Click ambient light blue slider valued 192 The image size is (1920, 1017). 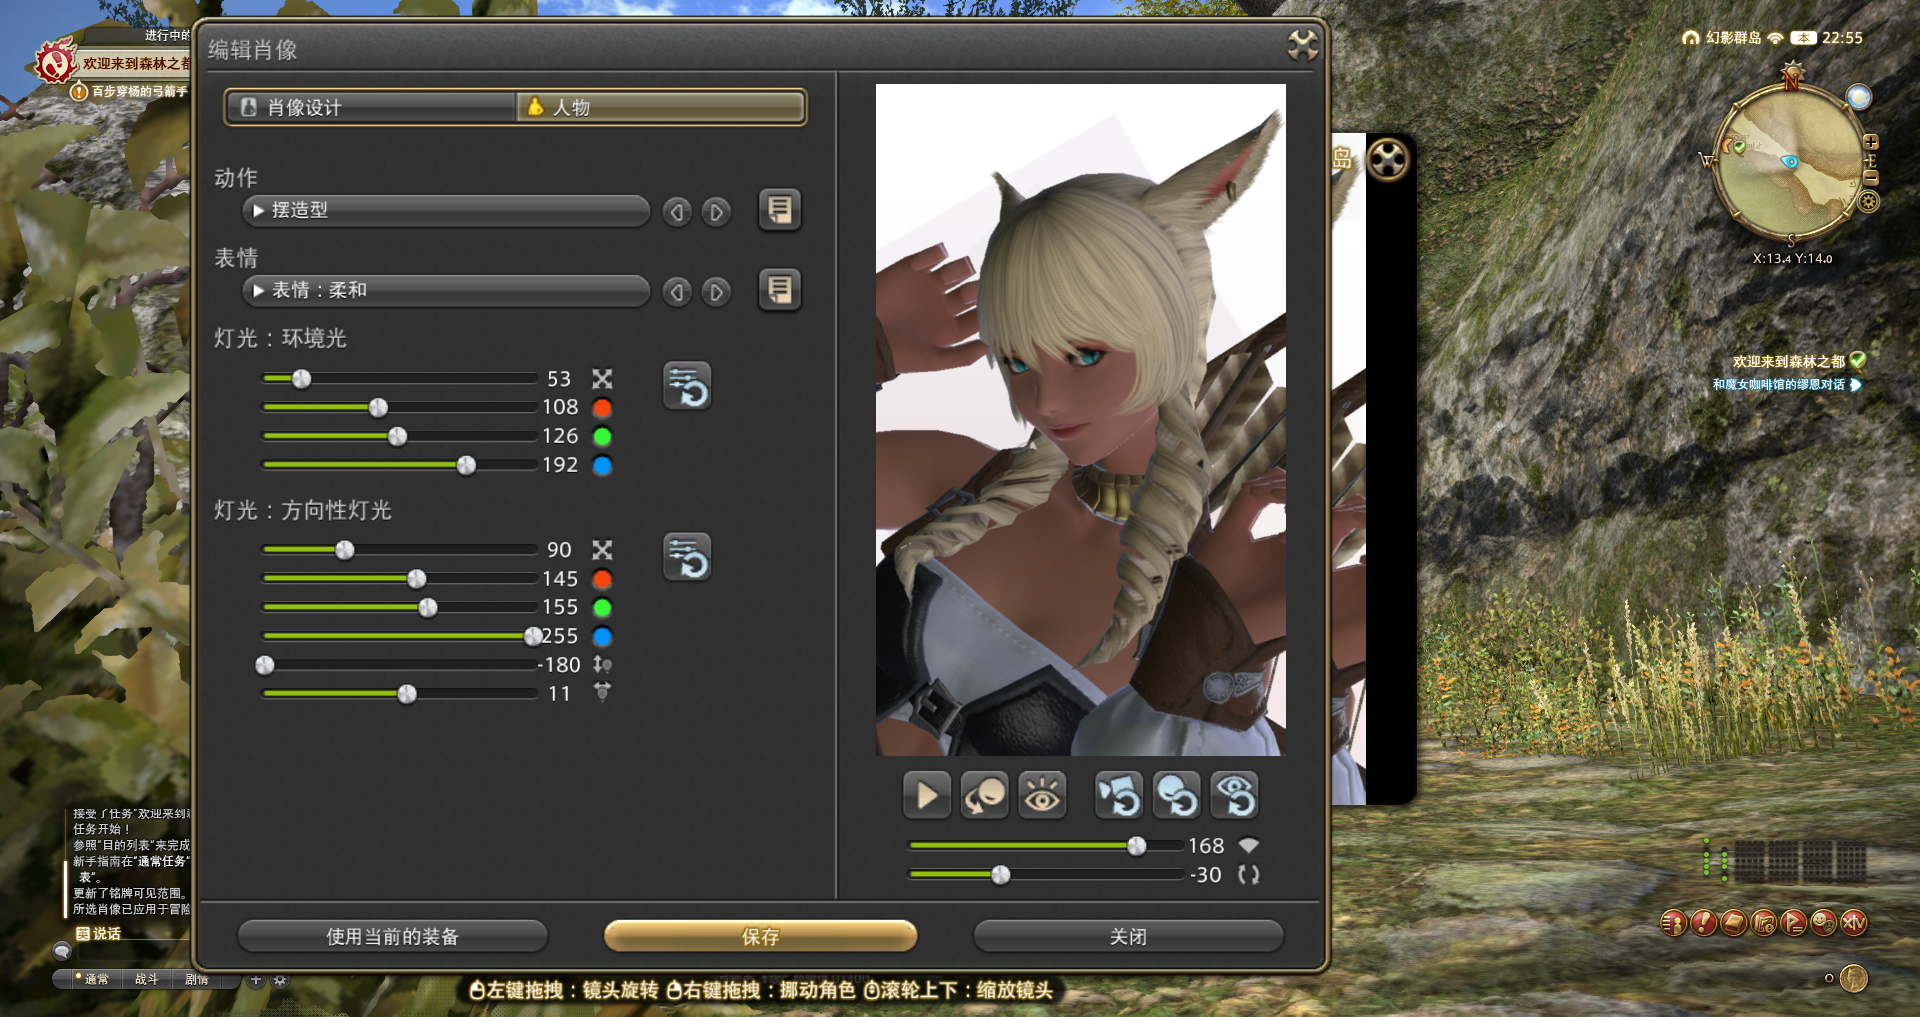pos(400,465)
